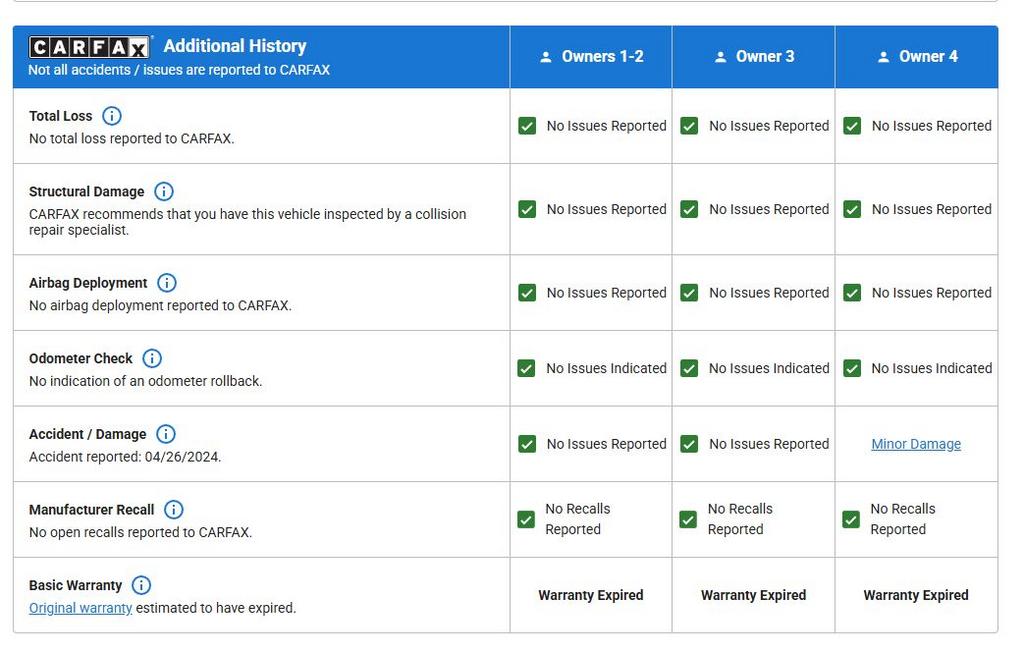
Task: Click info icon beside Airbag Deployment
Action: click(167, 283)
